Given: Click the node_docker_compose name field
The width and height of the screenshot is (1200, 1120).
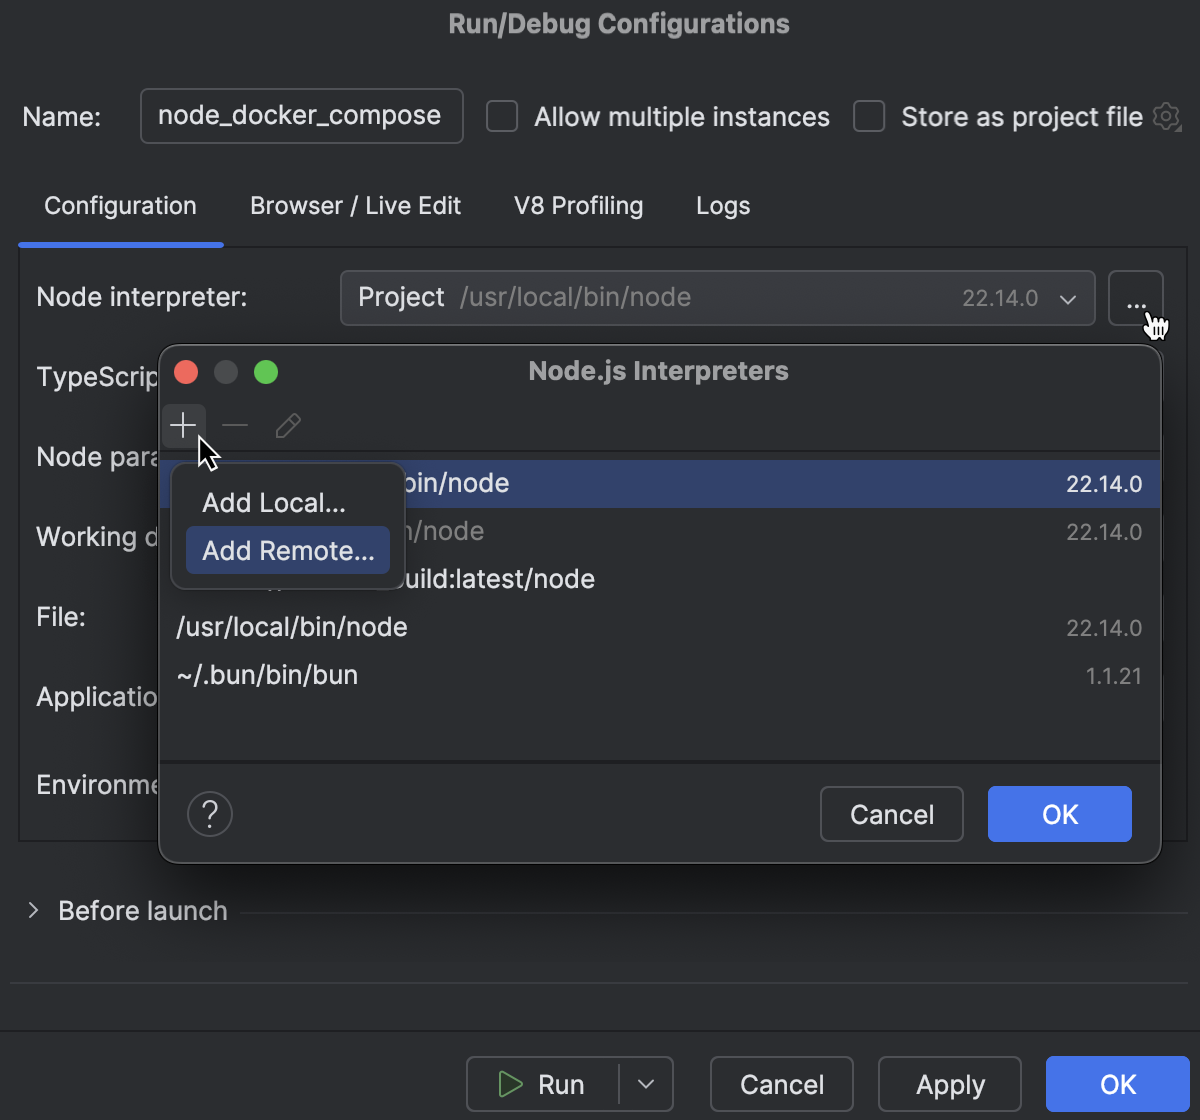Looking at the screenshot, I should [x=301, y=116].
